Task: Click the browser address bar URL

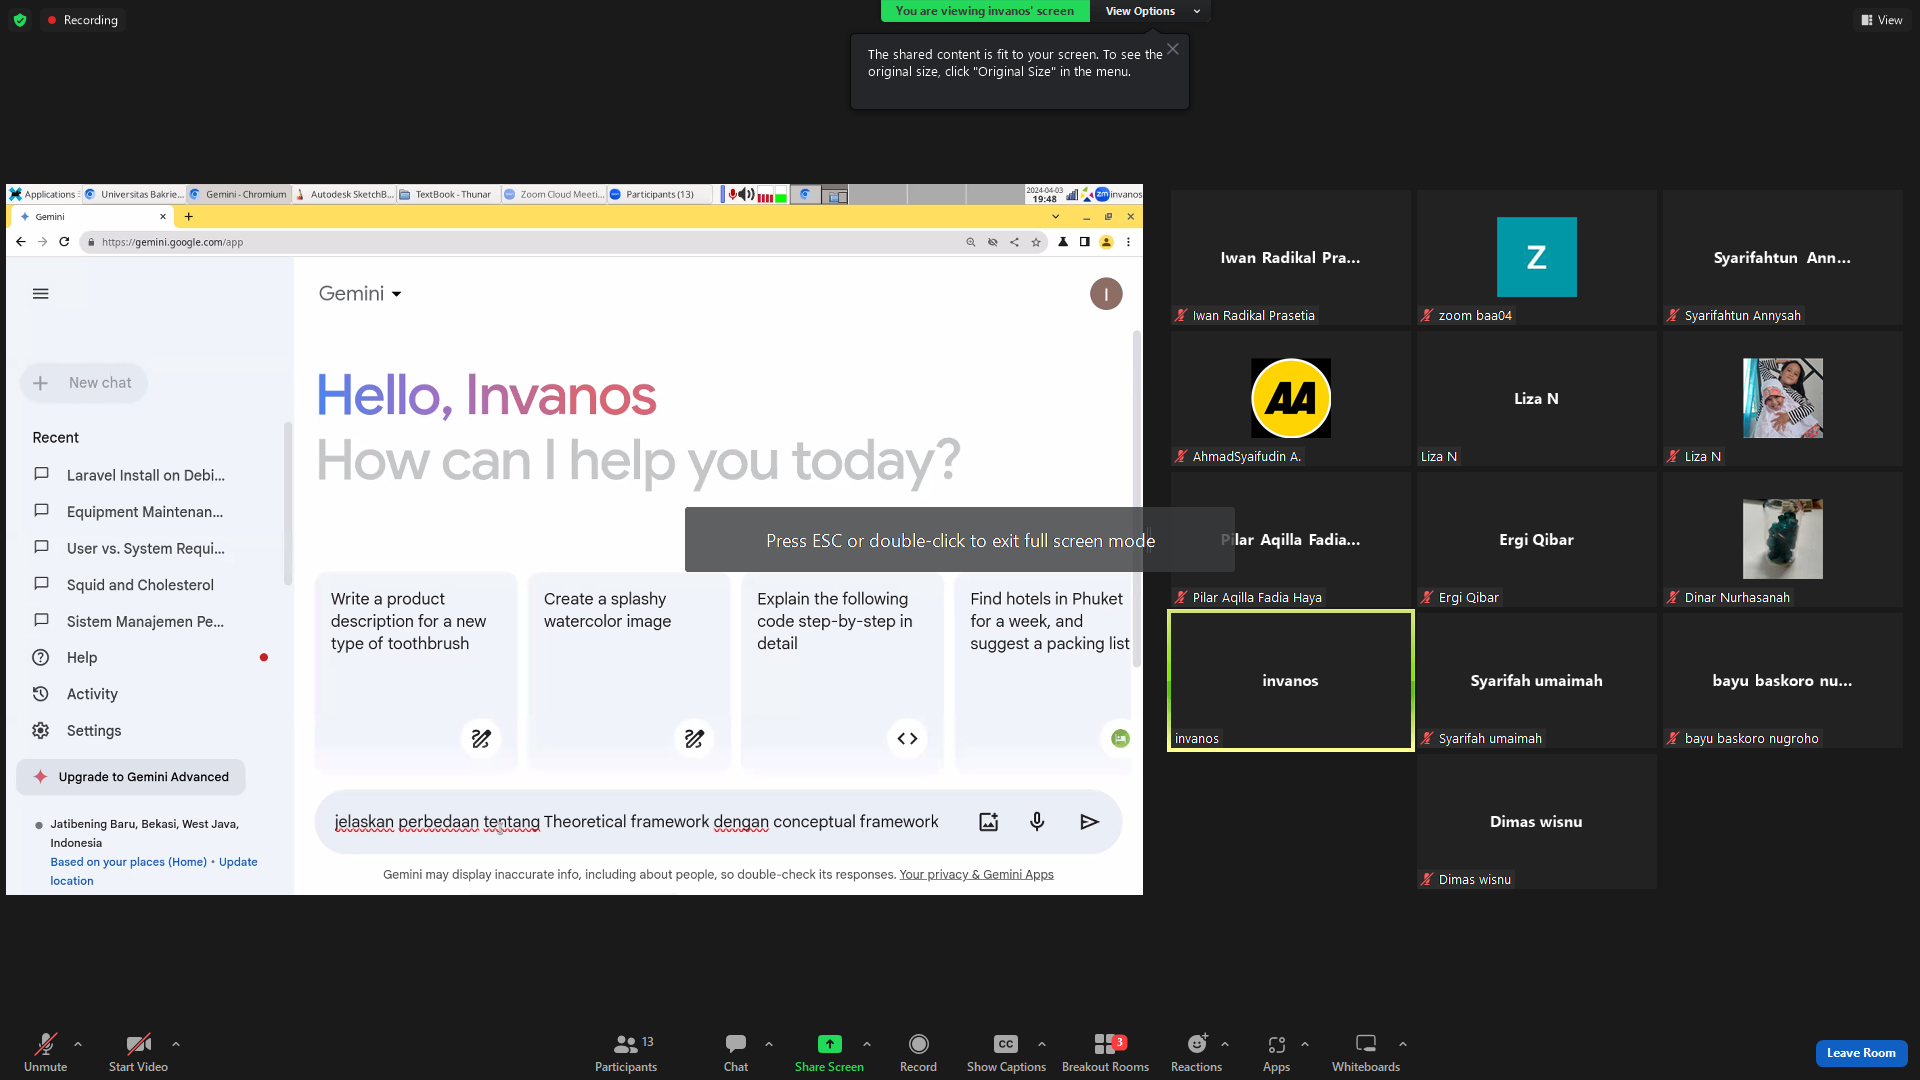Action: click(172, 242)
